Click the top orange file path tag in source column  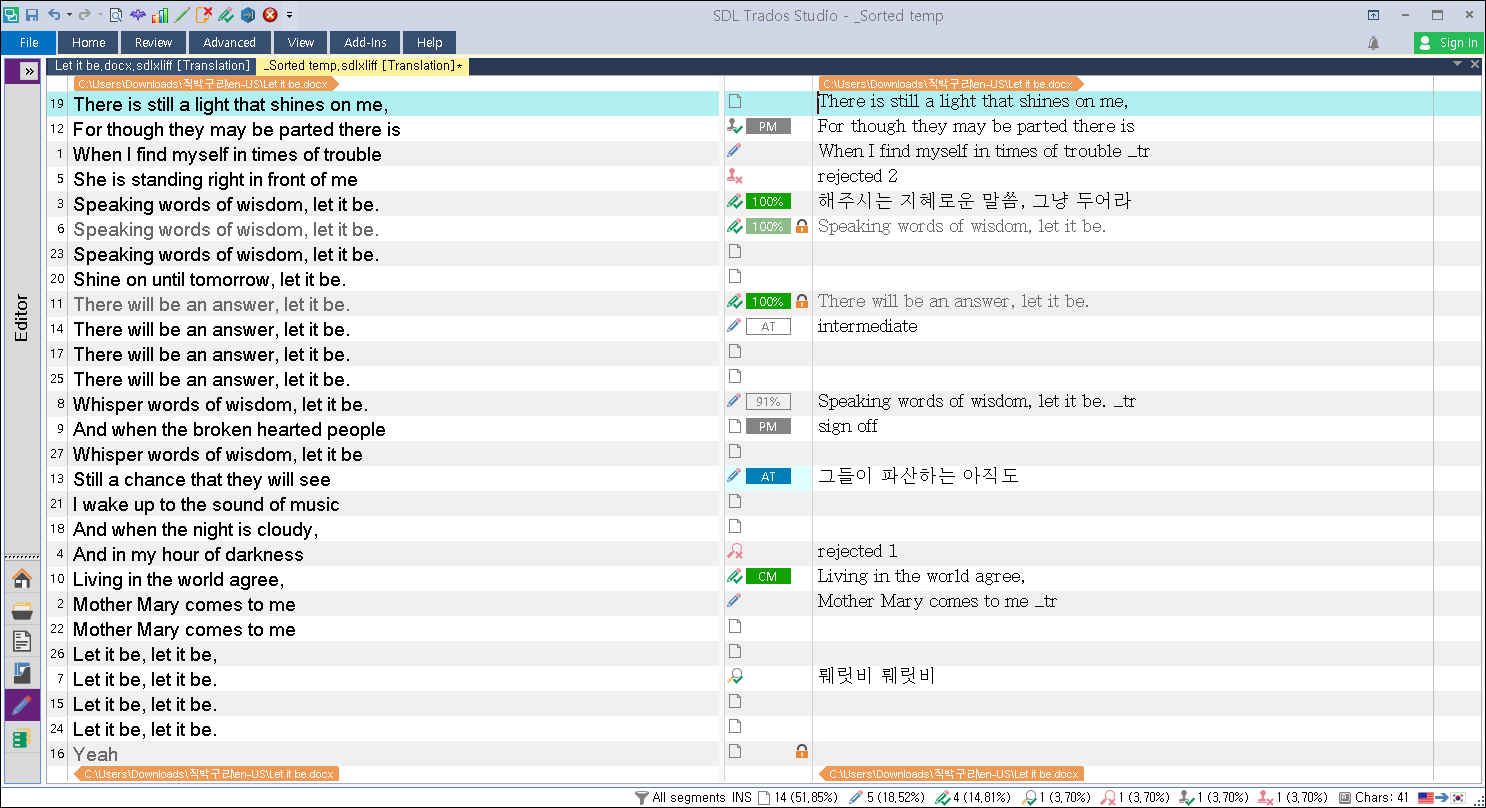click(x=205, y=84)
